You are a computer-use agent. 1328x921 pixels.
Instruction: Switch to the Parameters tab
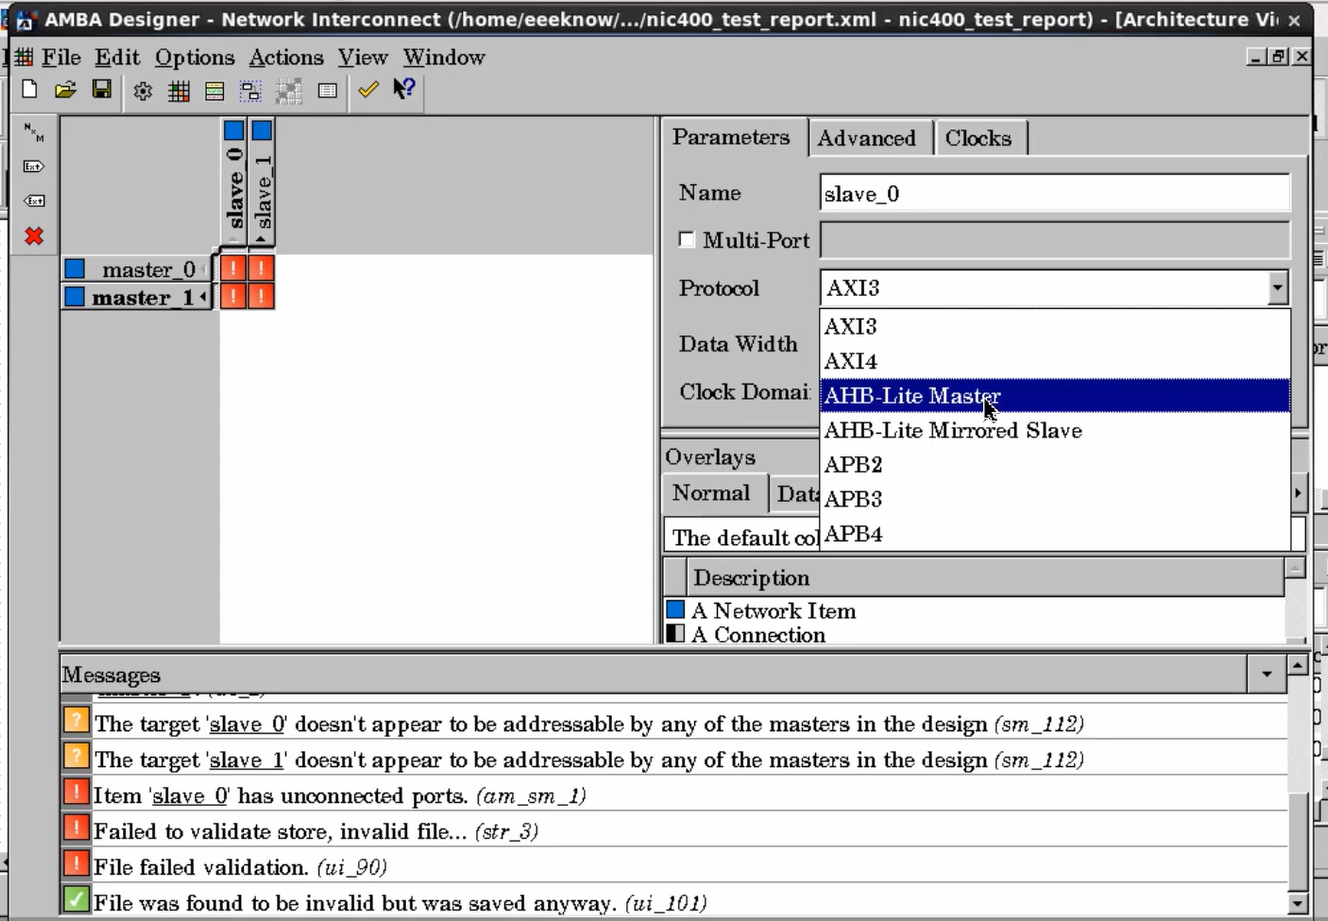[x=731, y=137]
